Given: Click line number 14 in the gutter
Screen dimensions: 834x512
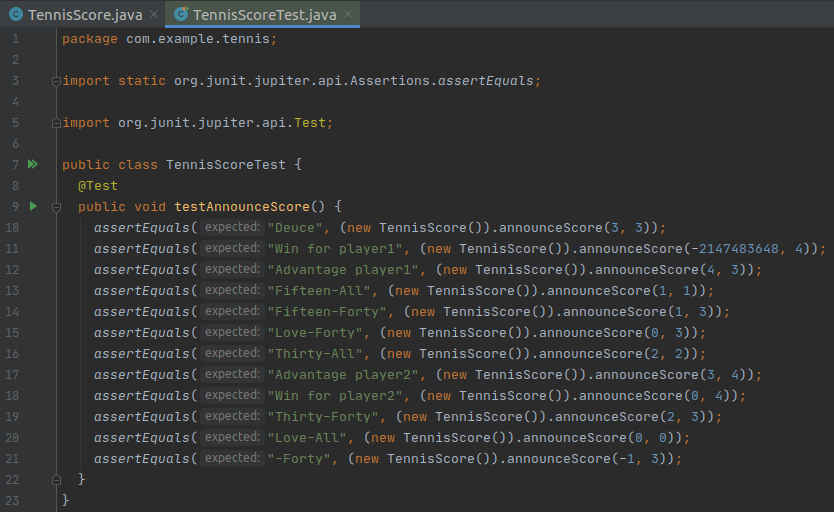Looking at the screenshot, I should pyautogui.click(x=12, y=312).
